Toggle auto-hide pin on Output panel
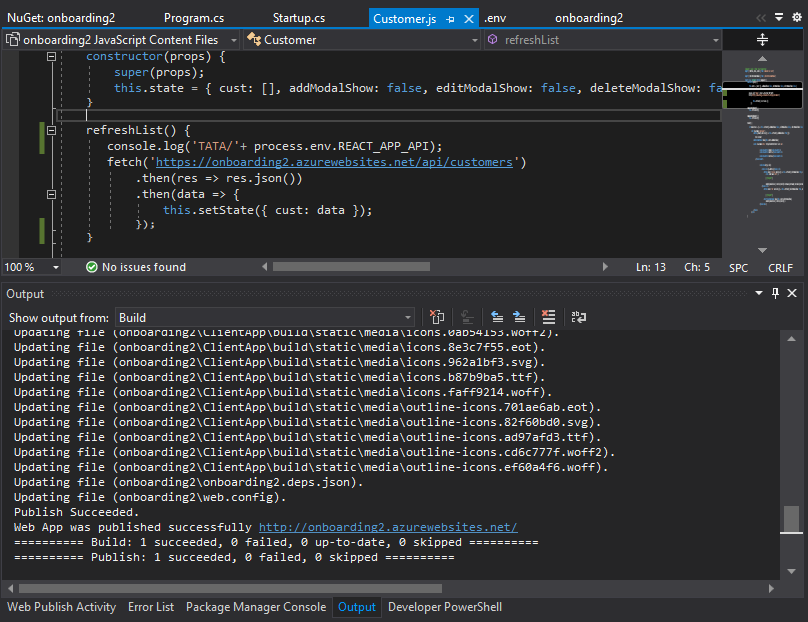This screenshot has width=808, height=622. coord(775,293)
